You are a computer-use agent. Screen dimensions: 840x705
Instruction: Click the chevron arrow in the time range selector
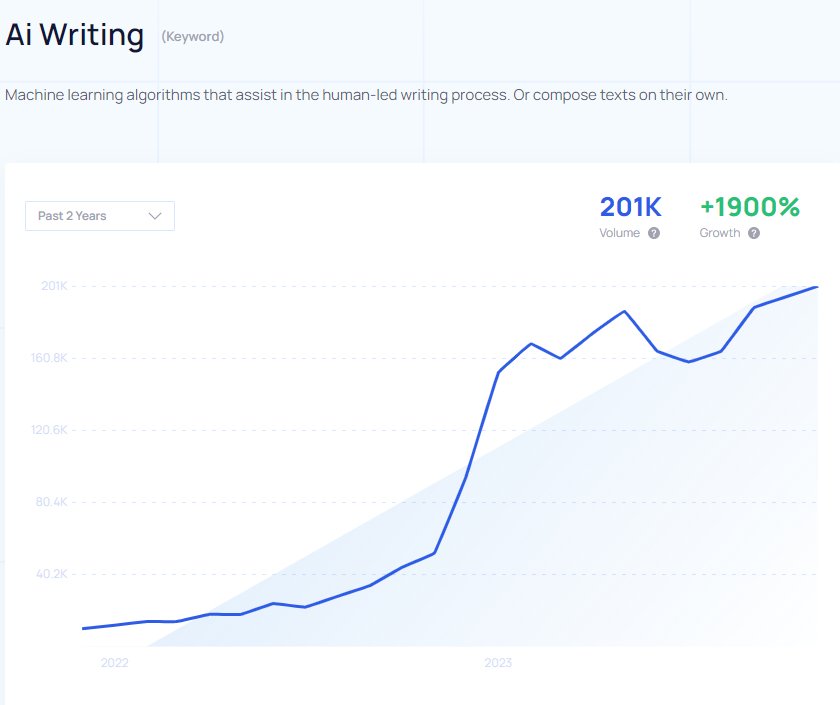pos(155,216)
